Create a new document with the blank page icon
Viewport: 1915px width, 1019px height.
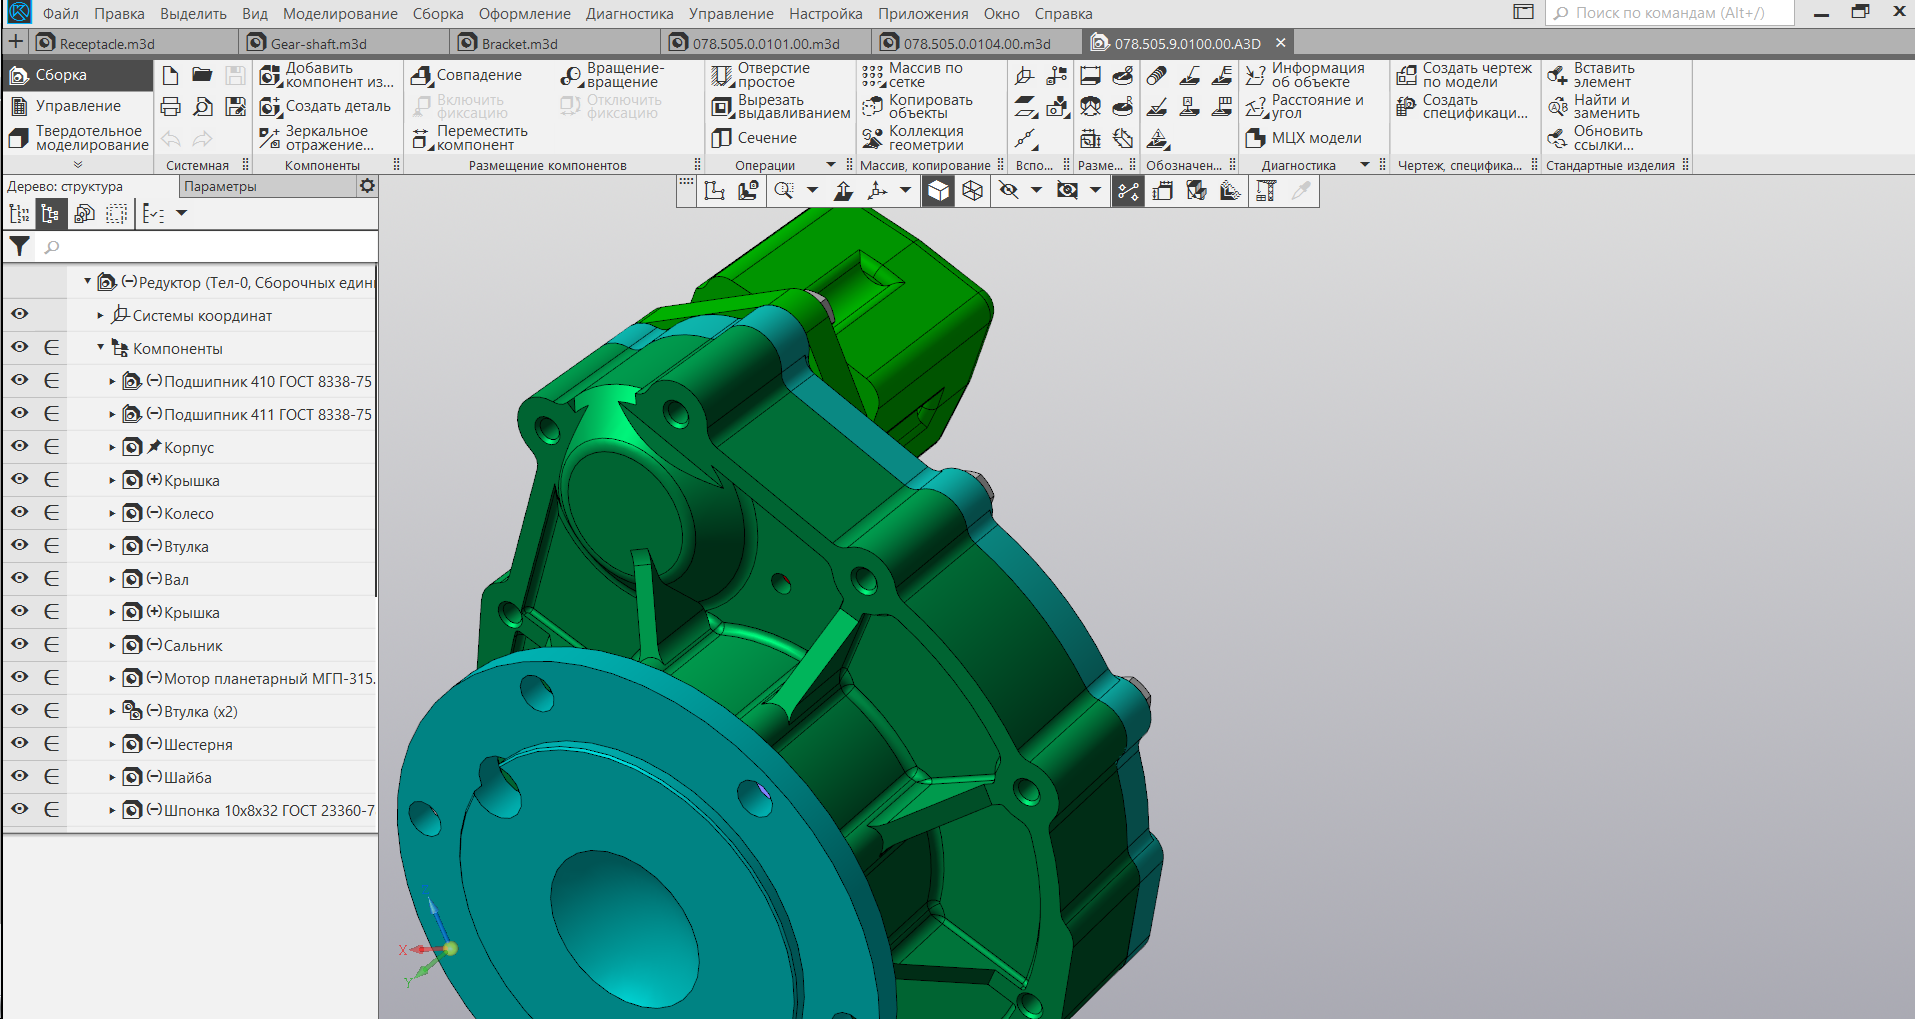(170, 76)
